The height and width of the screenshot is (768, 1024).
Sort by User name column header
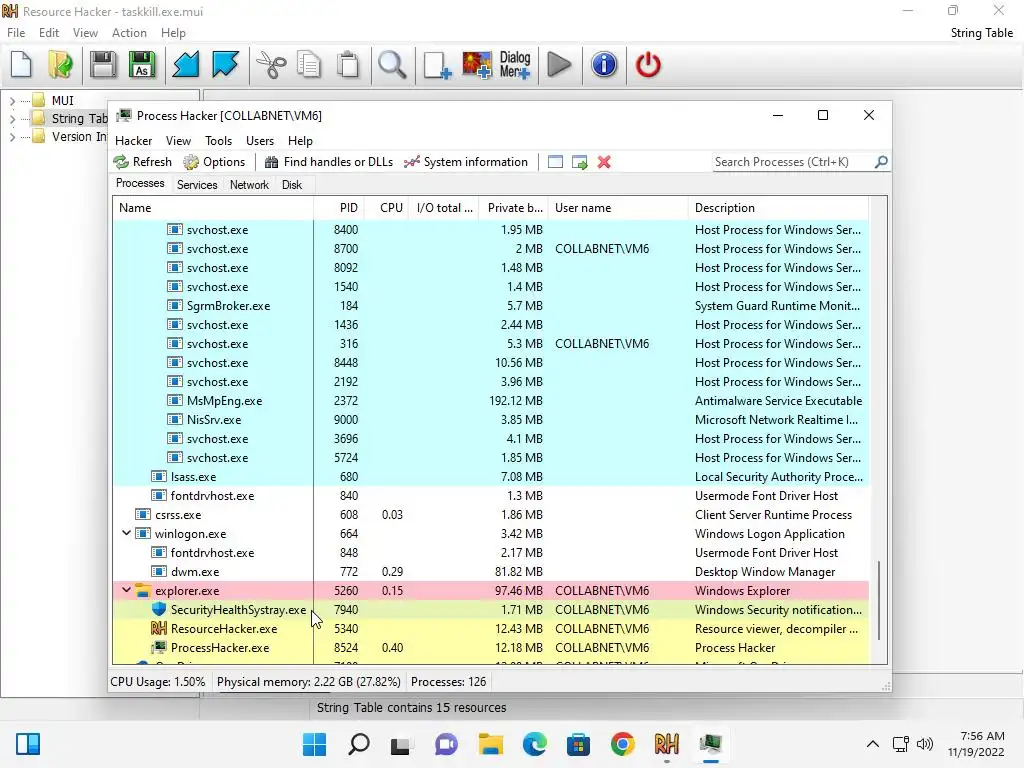(618, 208)
